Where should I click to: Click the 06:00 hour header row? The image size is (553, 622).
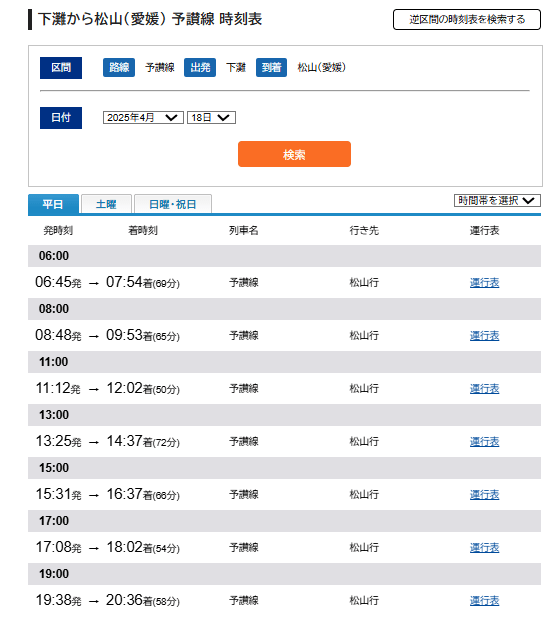(x=284, y=256)
